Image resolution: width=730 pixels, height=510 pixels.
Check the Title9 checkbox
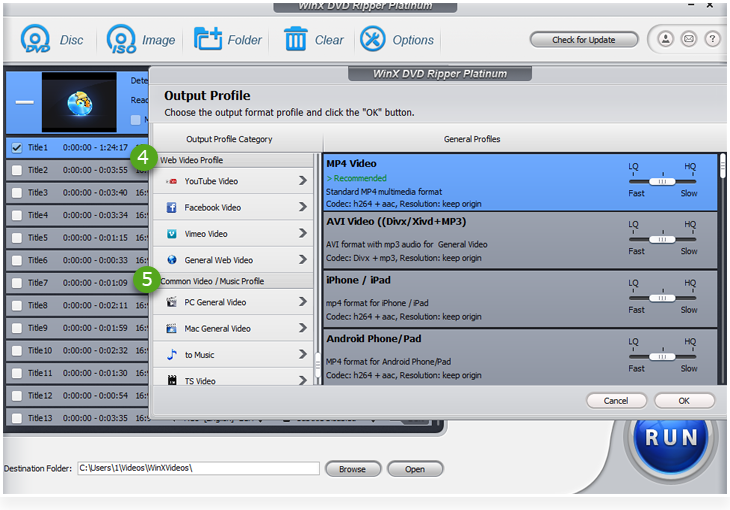(x=17, y=328)
